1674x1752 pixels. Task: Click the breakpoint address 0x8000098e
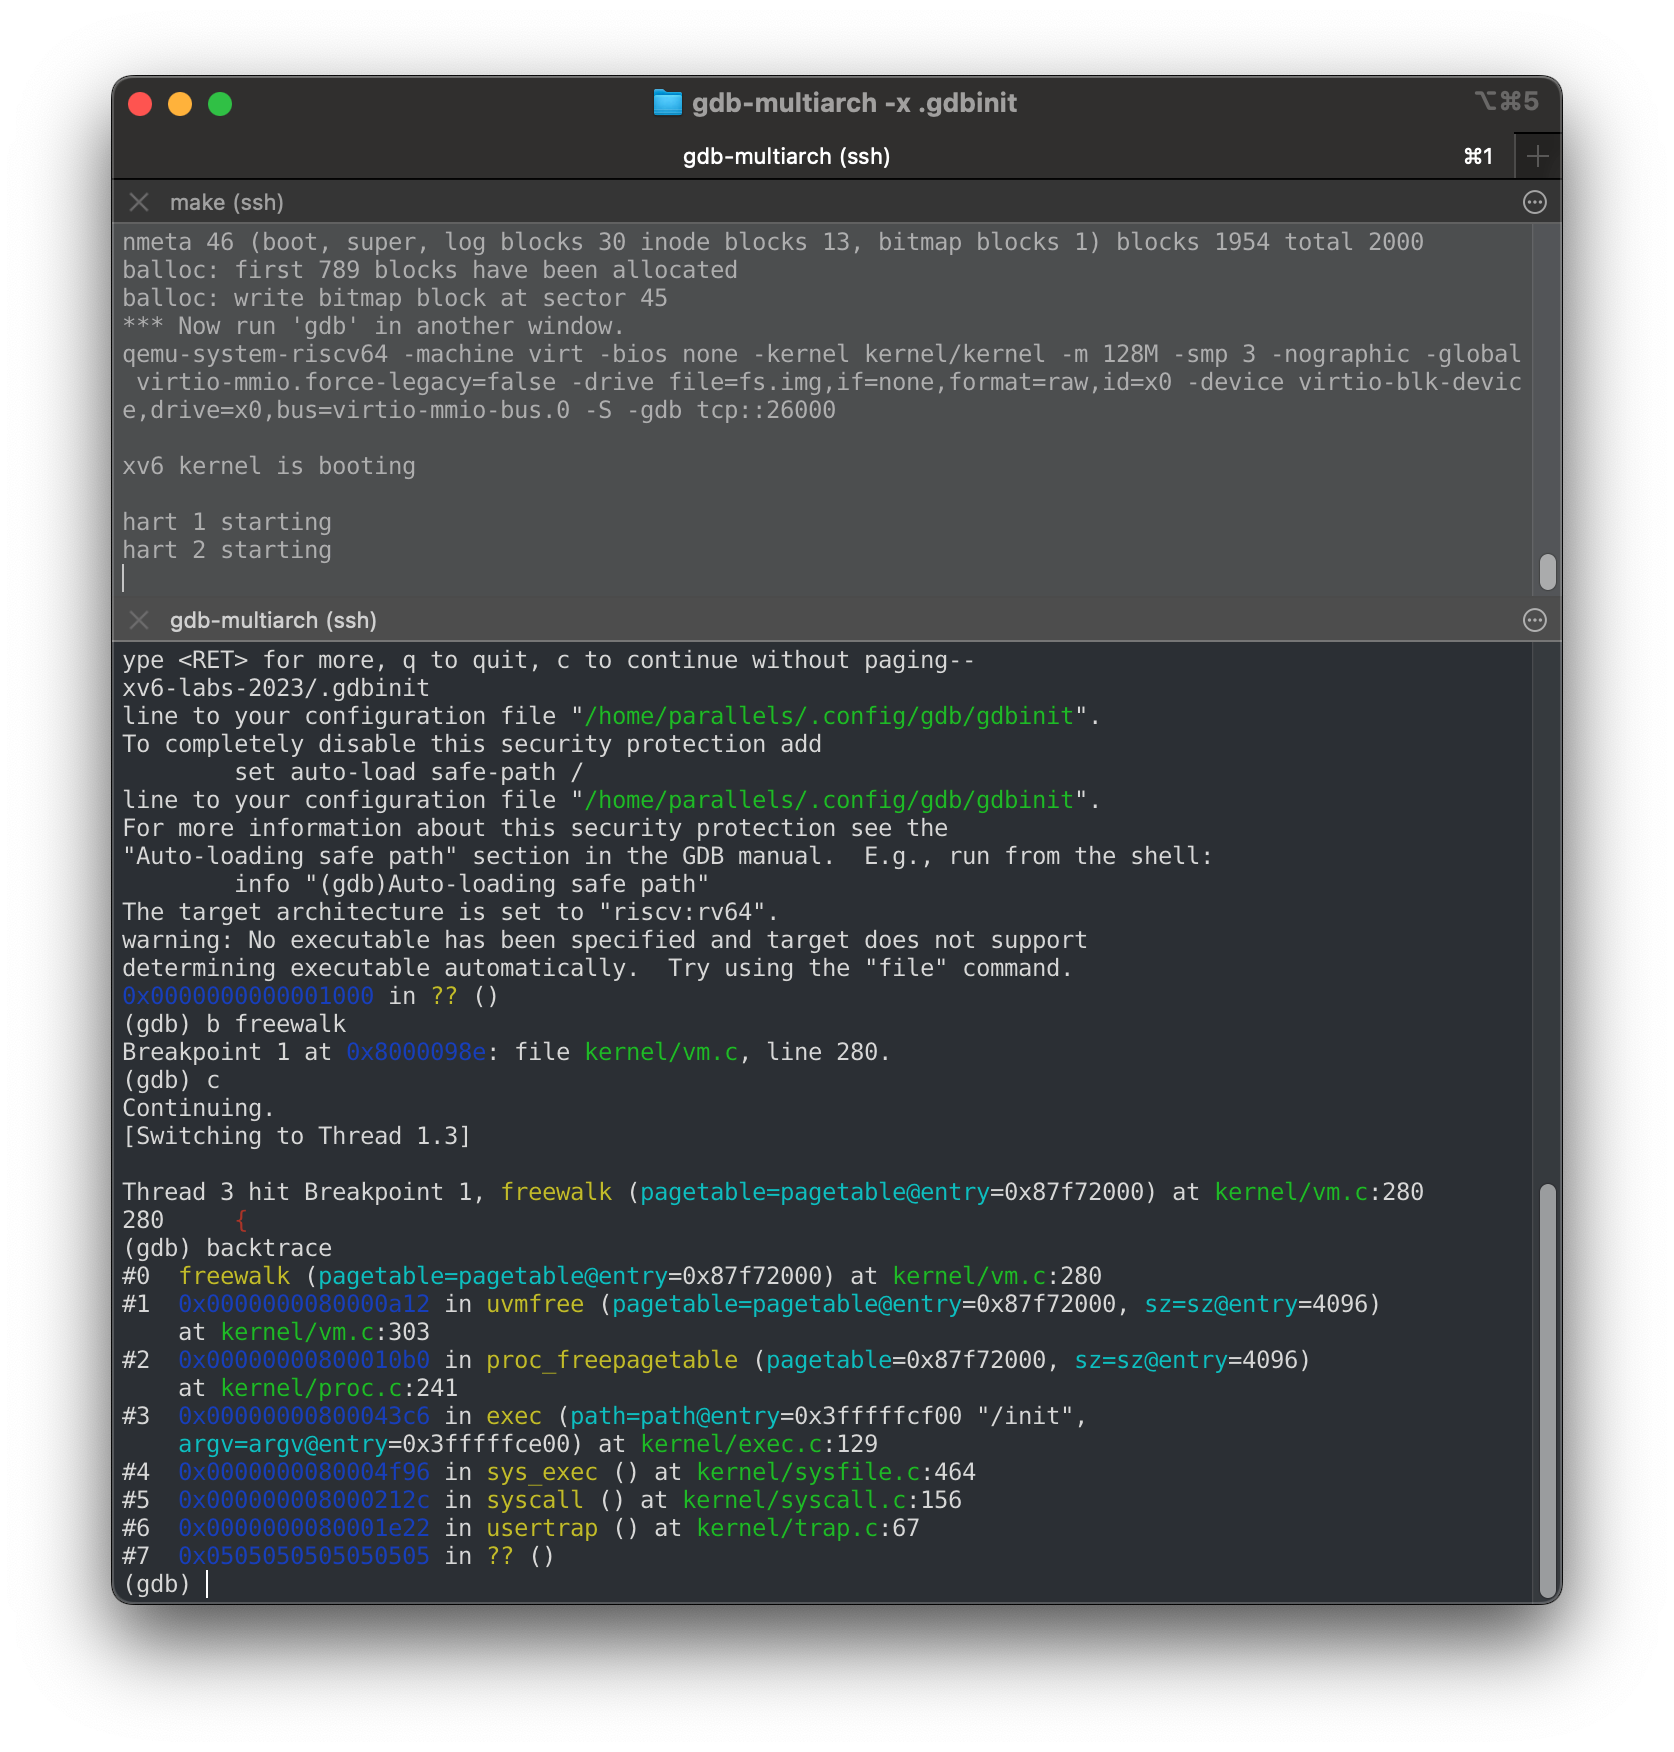415,1051
